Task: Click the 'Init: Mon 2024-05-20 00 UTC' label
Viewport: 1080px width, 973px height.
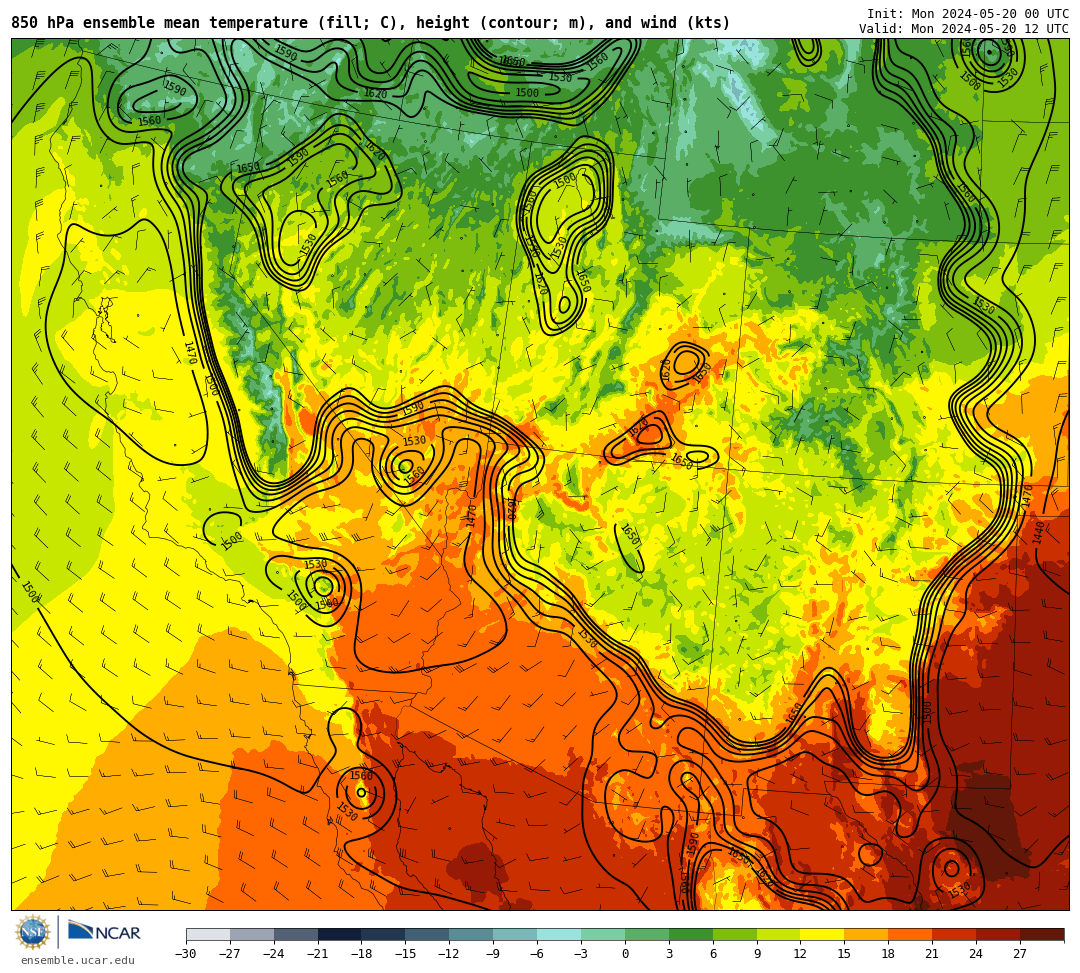Action: 968,14
